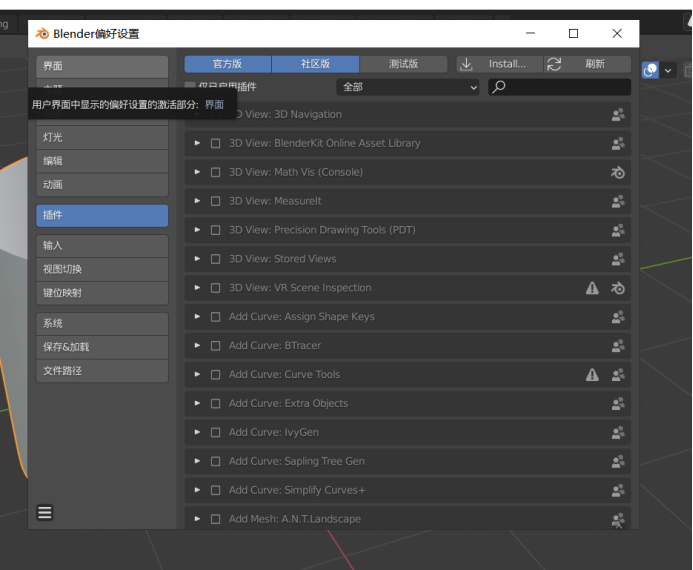Click community icon beside Sapling Tree Gen
693x570 pixels.
click(618, 462)
